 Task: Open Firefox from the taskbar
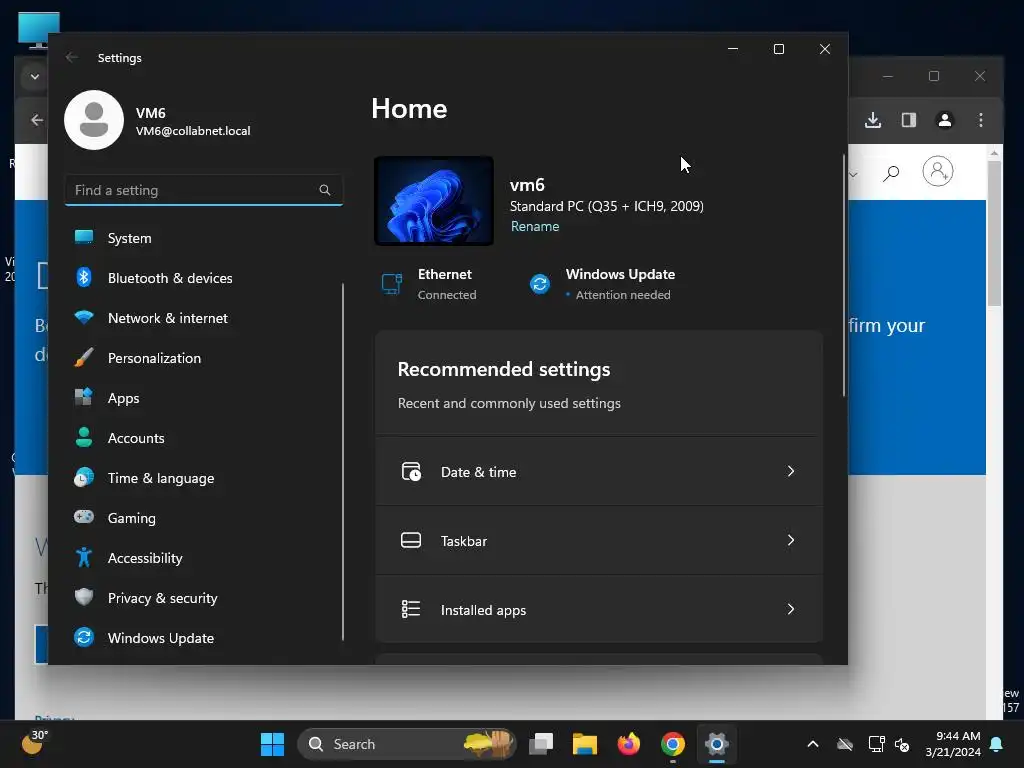[629, 744]
